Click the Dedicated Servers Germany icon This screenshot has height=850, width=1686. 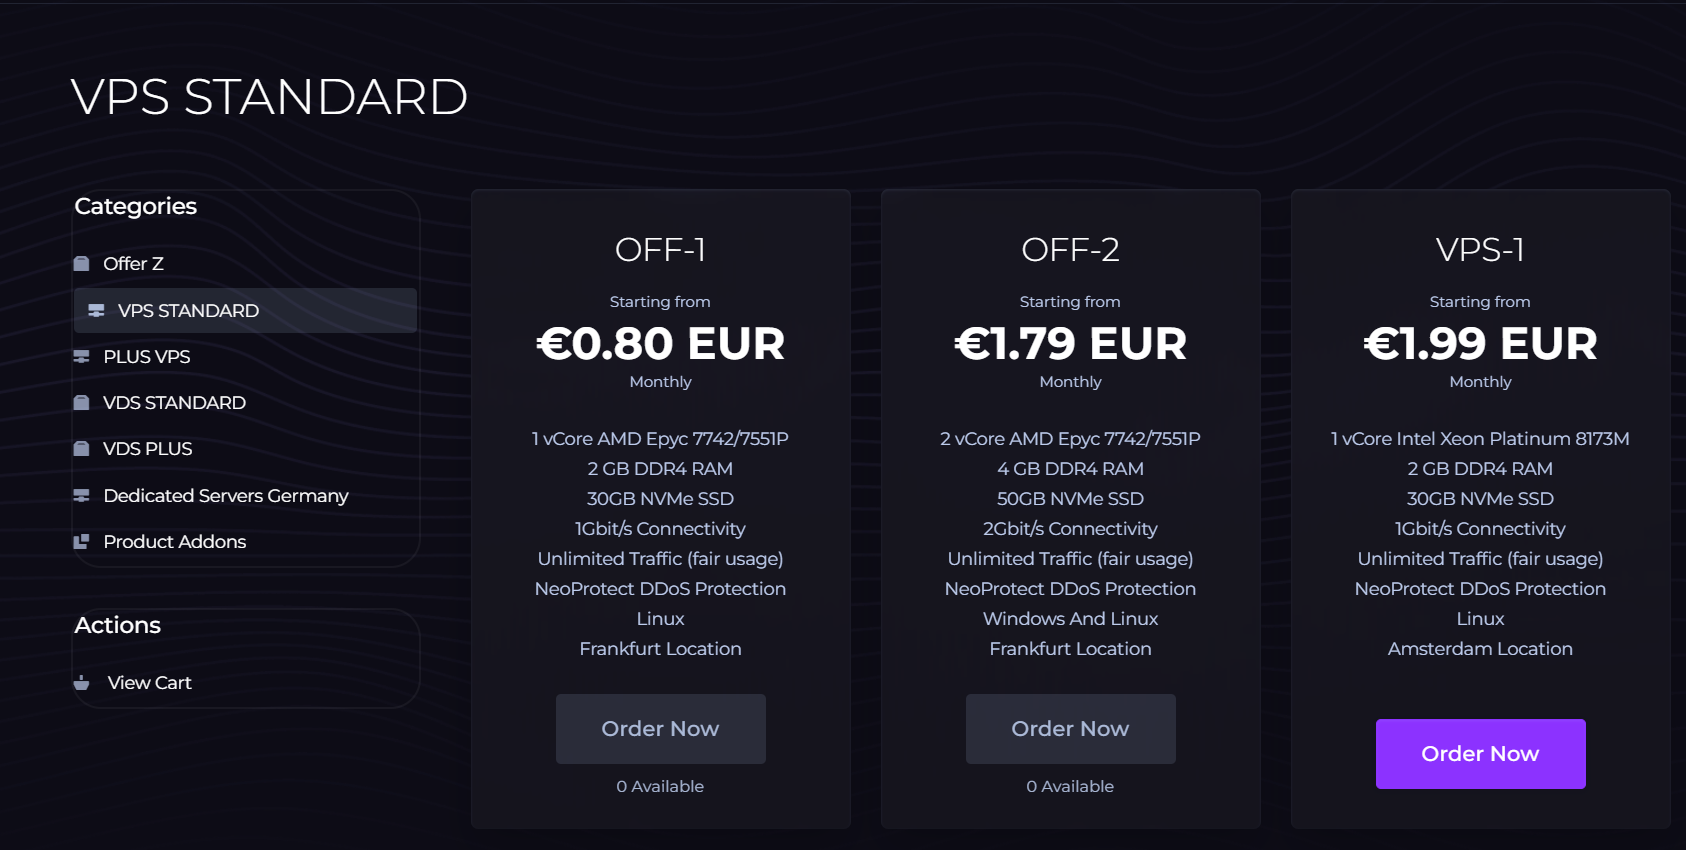point(82,496)
